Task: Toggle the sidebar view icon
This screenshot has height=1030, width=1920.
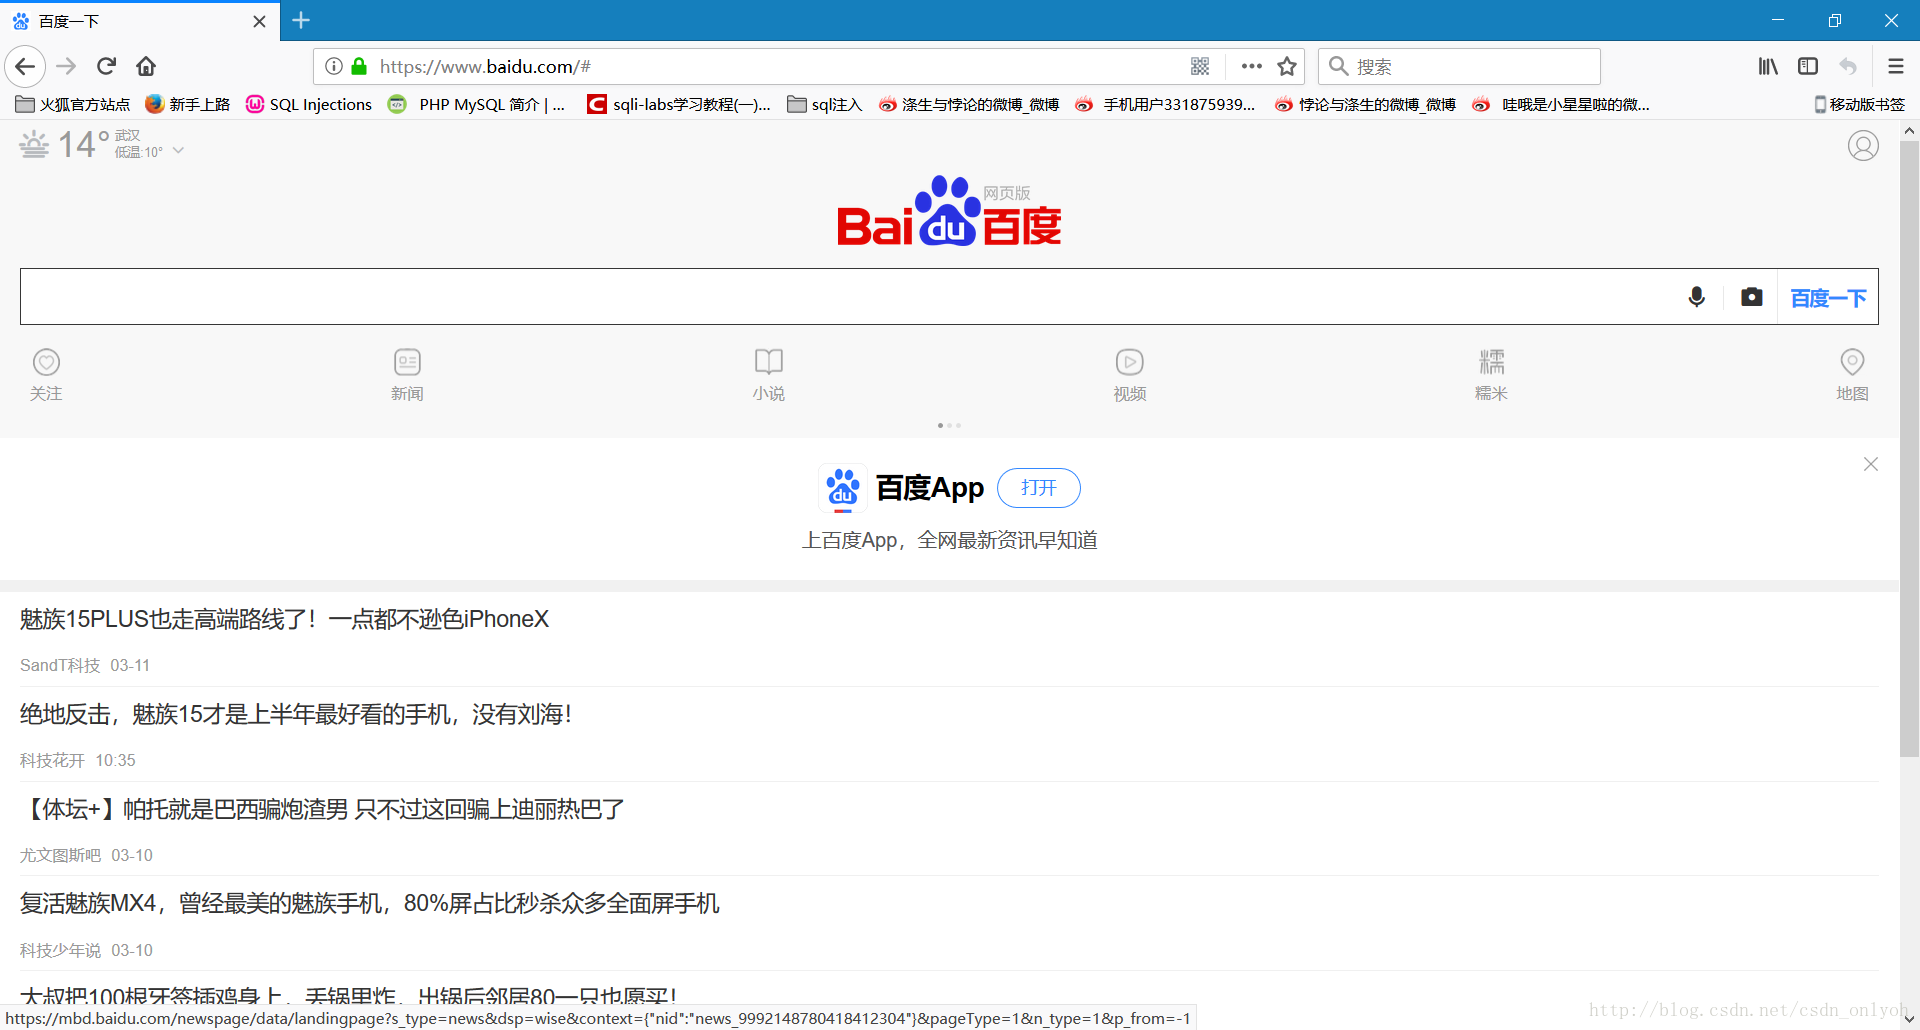Action: click(x=1808, y=67)
